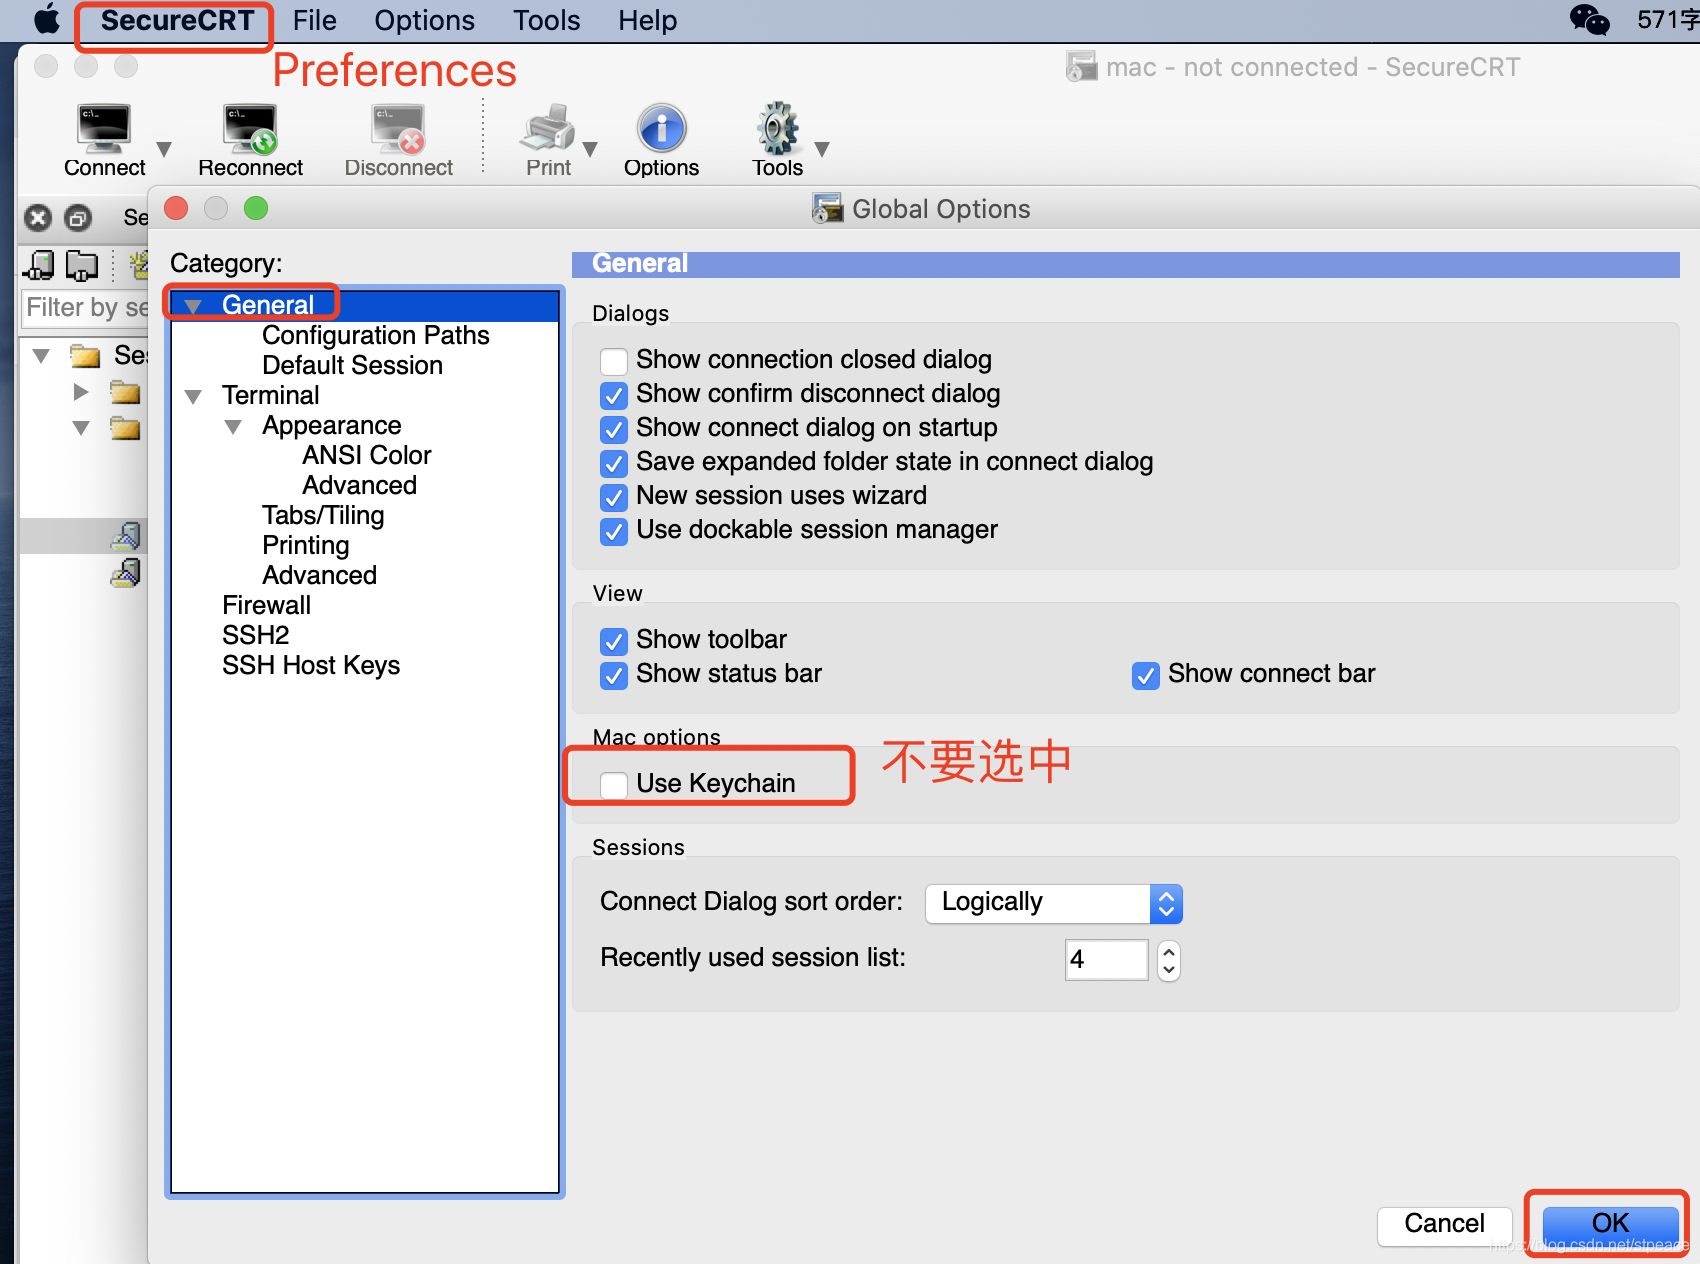Expand the collapsed subfolder in session manager
The width and height of the screenshot is (1700, 1264).
pyautogui.click(x=81, y=391)
